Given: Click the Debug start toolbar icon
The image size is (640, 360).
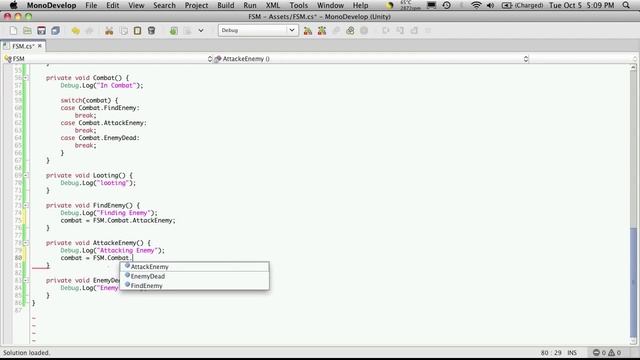Looking at the screenshot, I should (350, 31).
